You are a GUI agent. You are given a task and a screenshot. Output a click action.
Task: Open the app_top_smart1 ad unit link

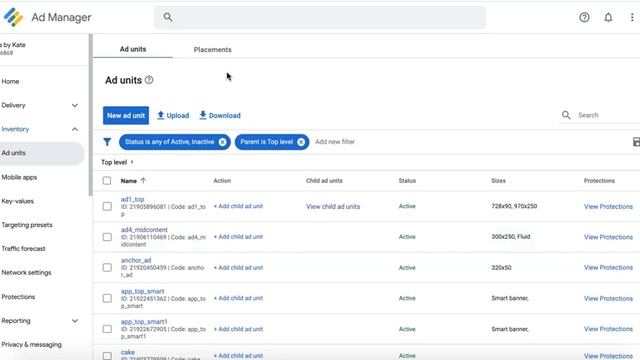144,322
